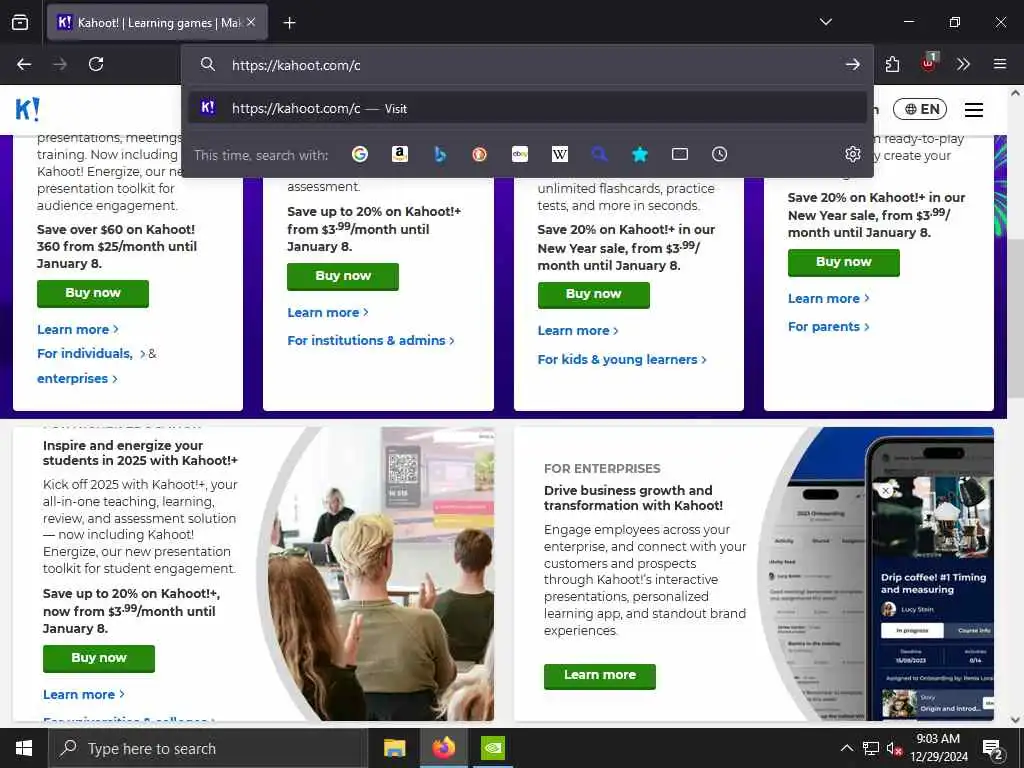
Task: Click the Firefox taskbar icon
Action: coord(443,748)
